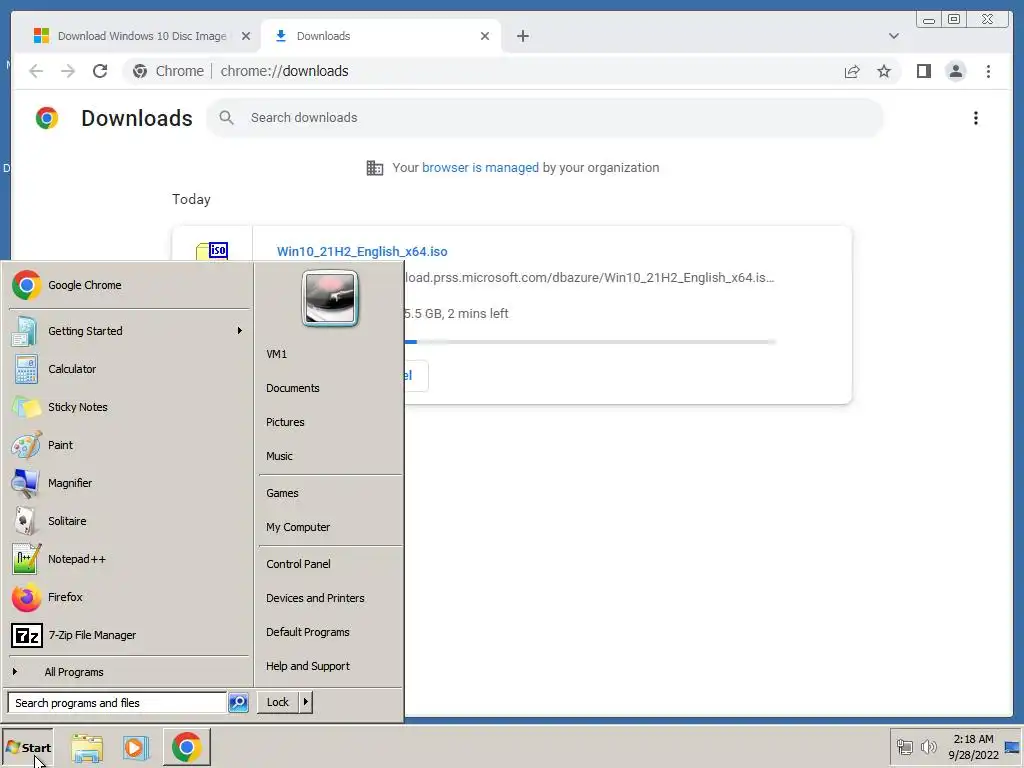Open Help and Support

(x=308, y=665)
